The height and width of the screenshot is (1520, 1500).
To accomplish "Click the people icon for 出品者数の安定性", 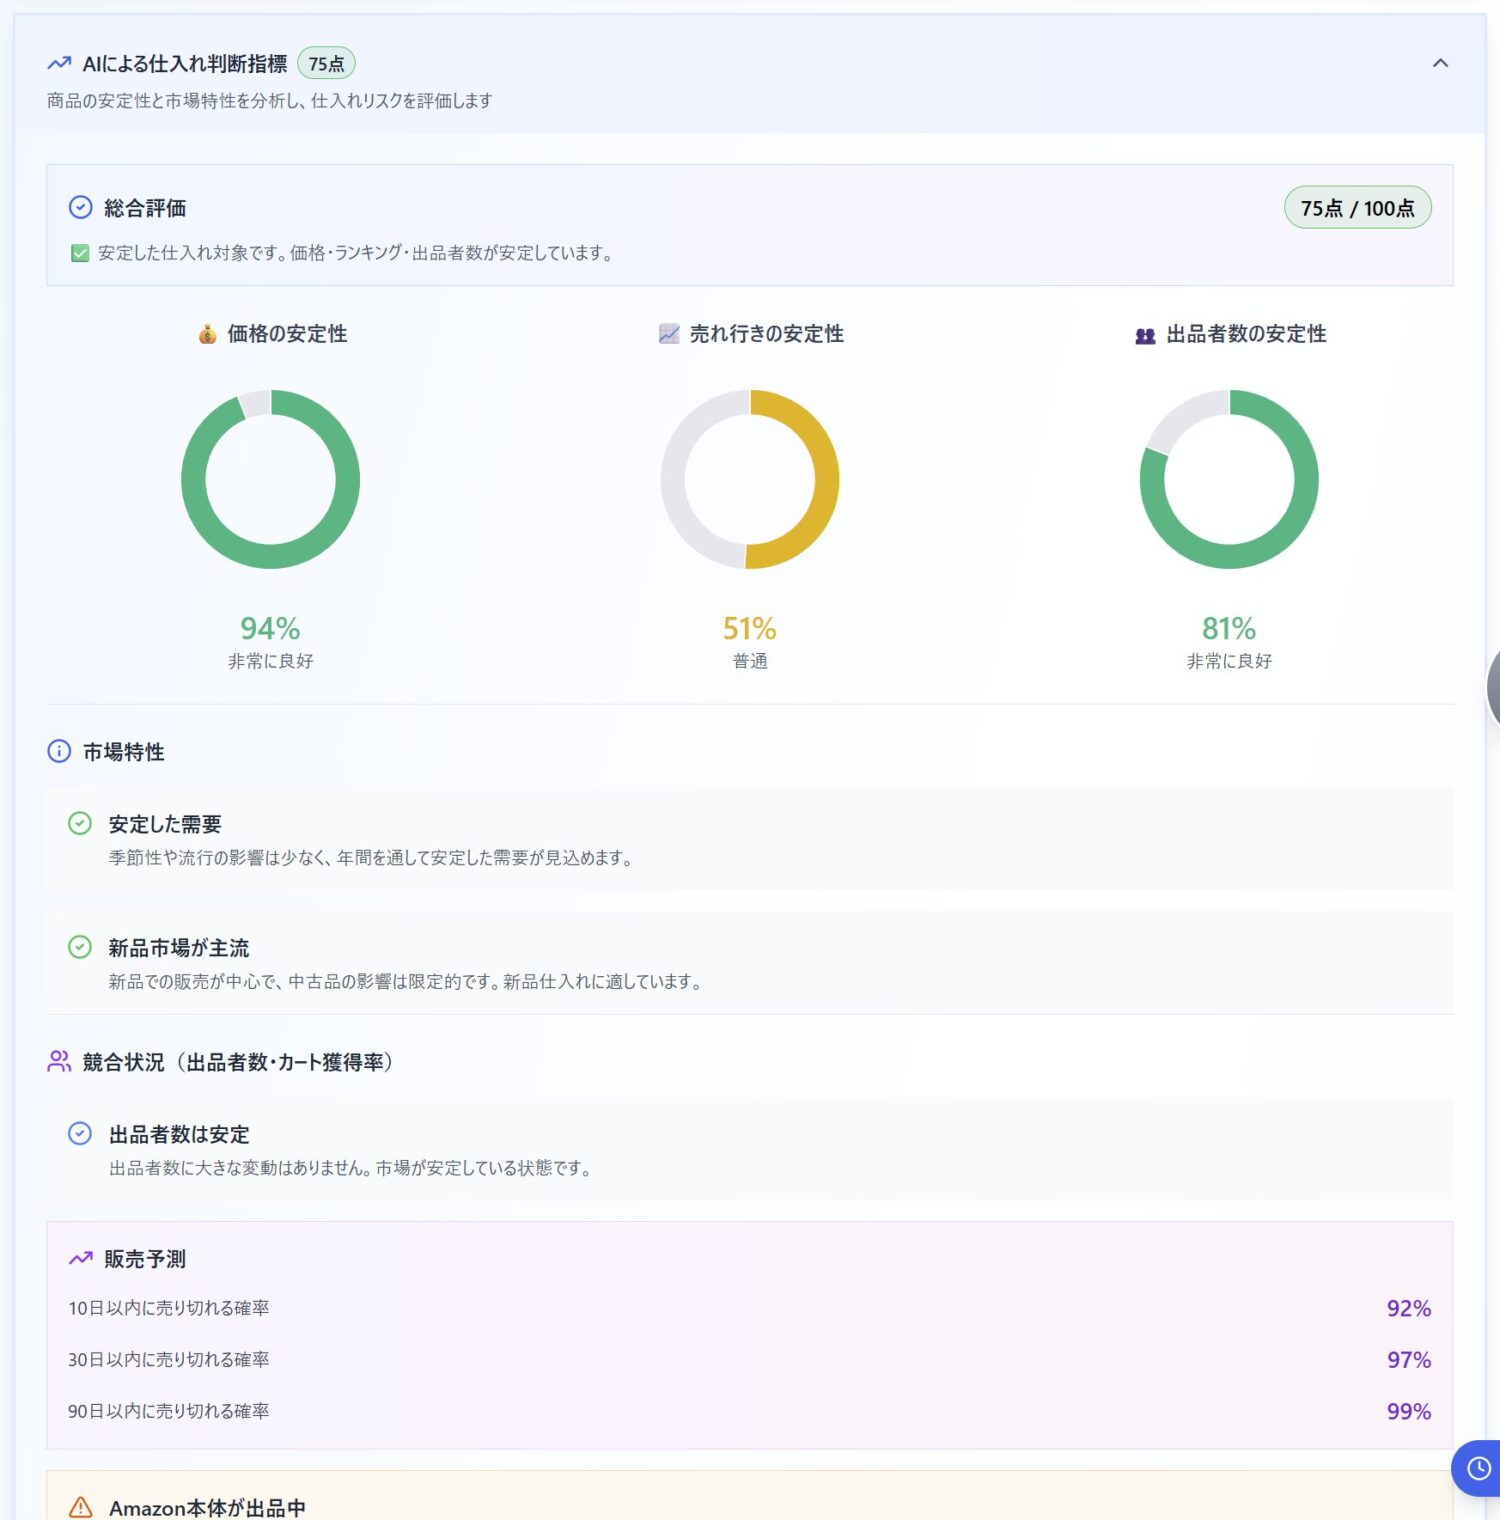I will tap(1145, 335).
